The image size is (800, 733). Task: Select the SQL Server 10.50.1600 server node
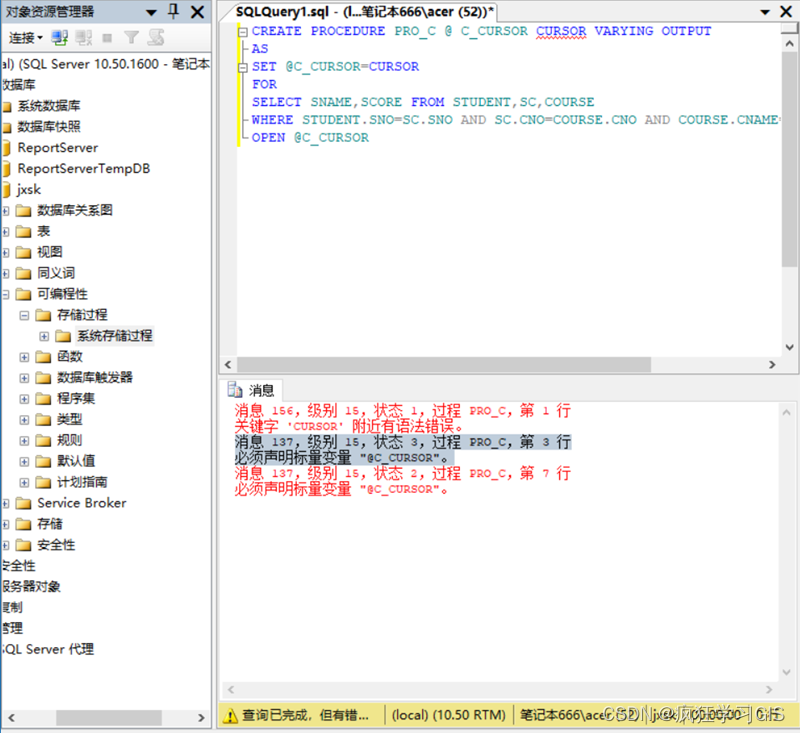coord(106,64)
